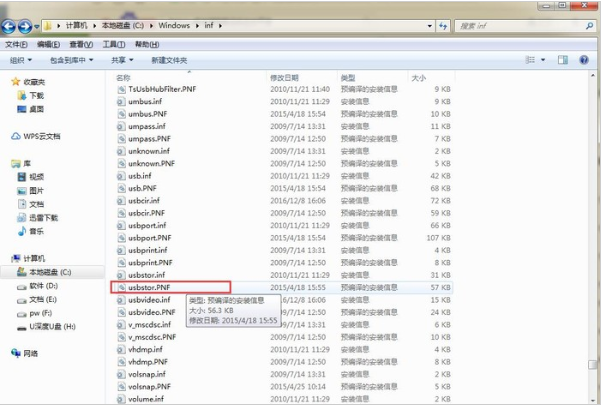
Task: Open 桌面 in the favorites sidebar
Action: pyautogui.click(x=35, y=108)
